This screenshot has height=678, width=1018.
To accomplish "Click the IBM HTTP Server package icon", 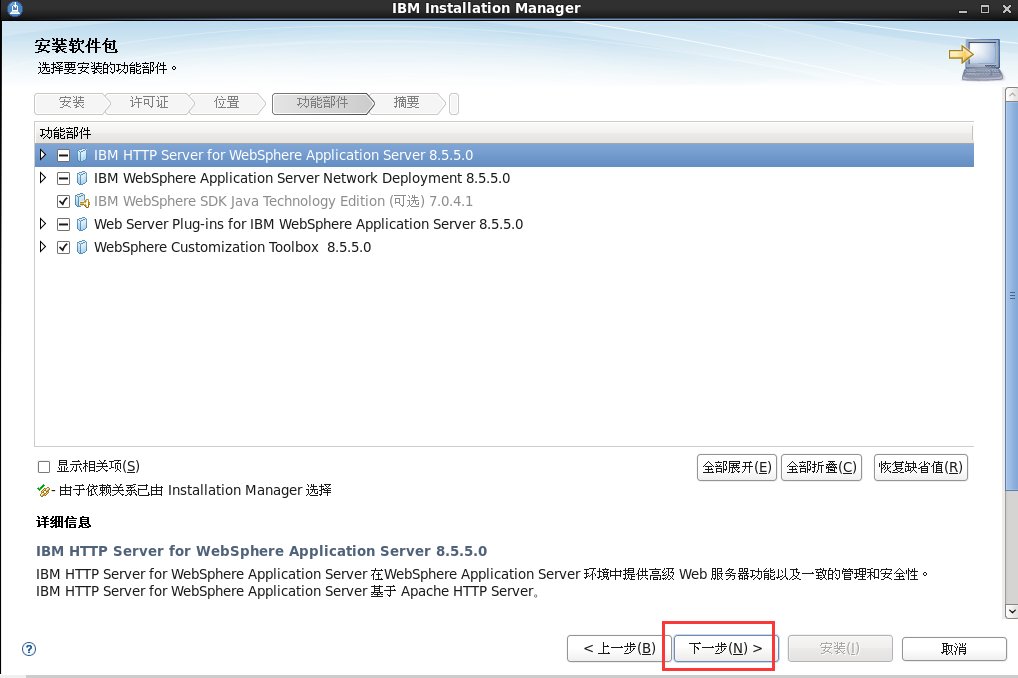I will click(x=82, y=155).
